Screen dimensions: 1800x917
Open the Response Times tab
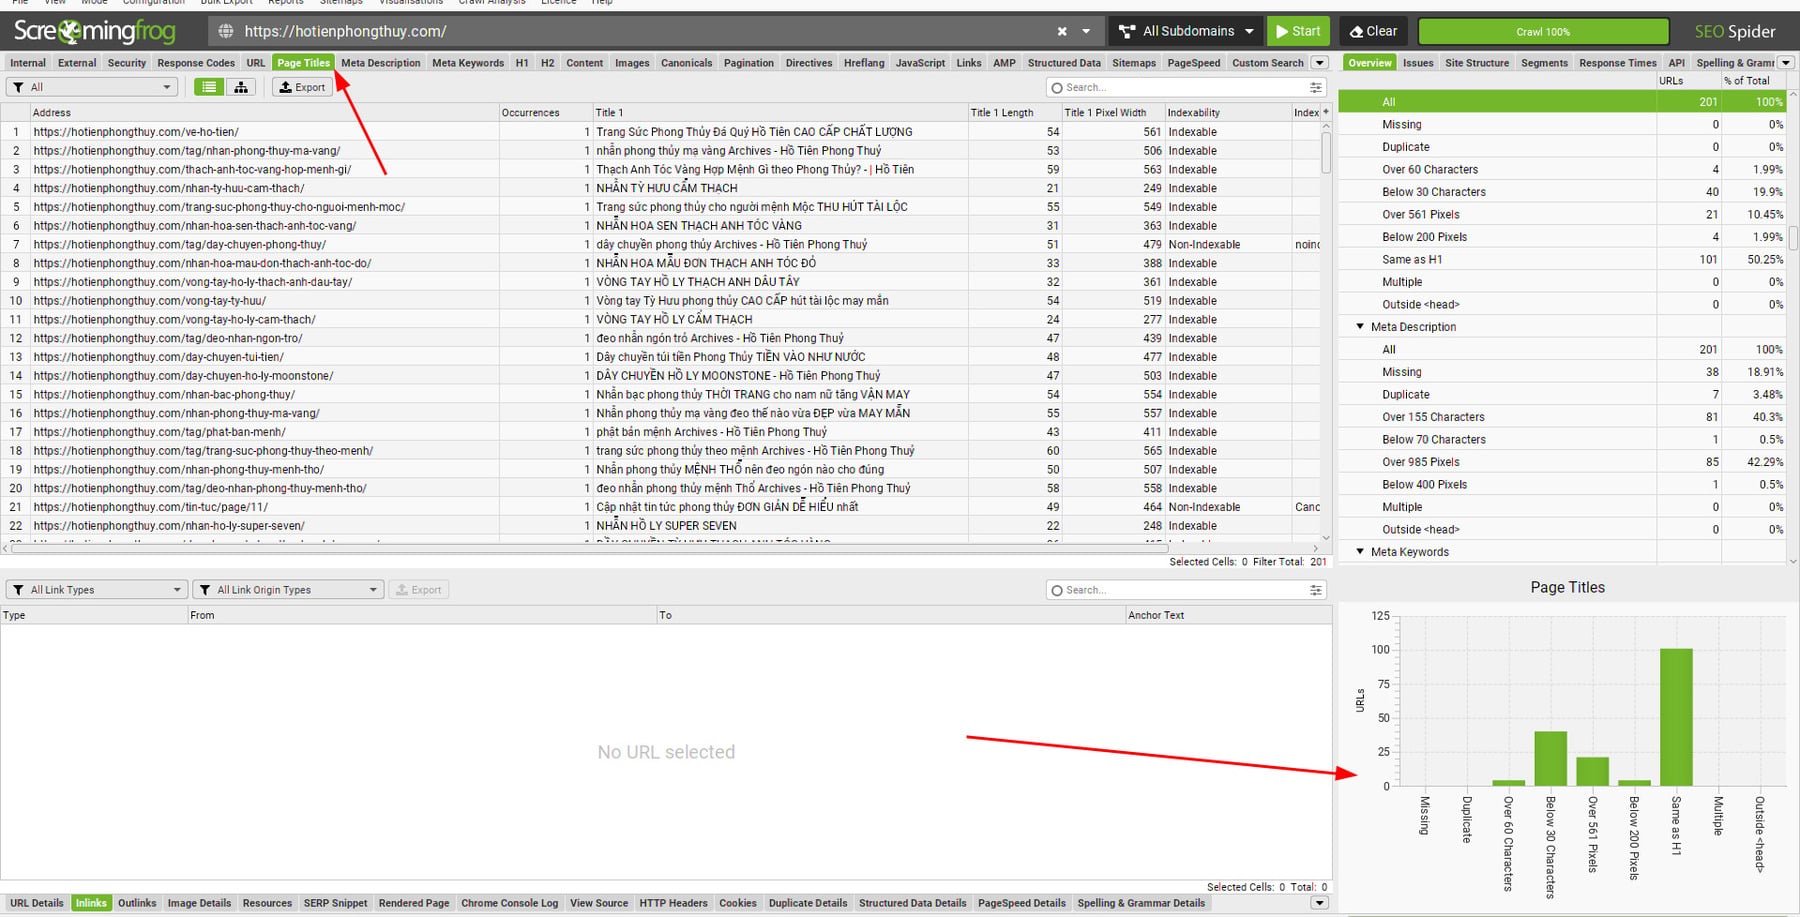pos(1618,62)
